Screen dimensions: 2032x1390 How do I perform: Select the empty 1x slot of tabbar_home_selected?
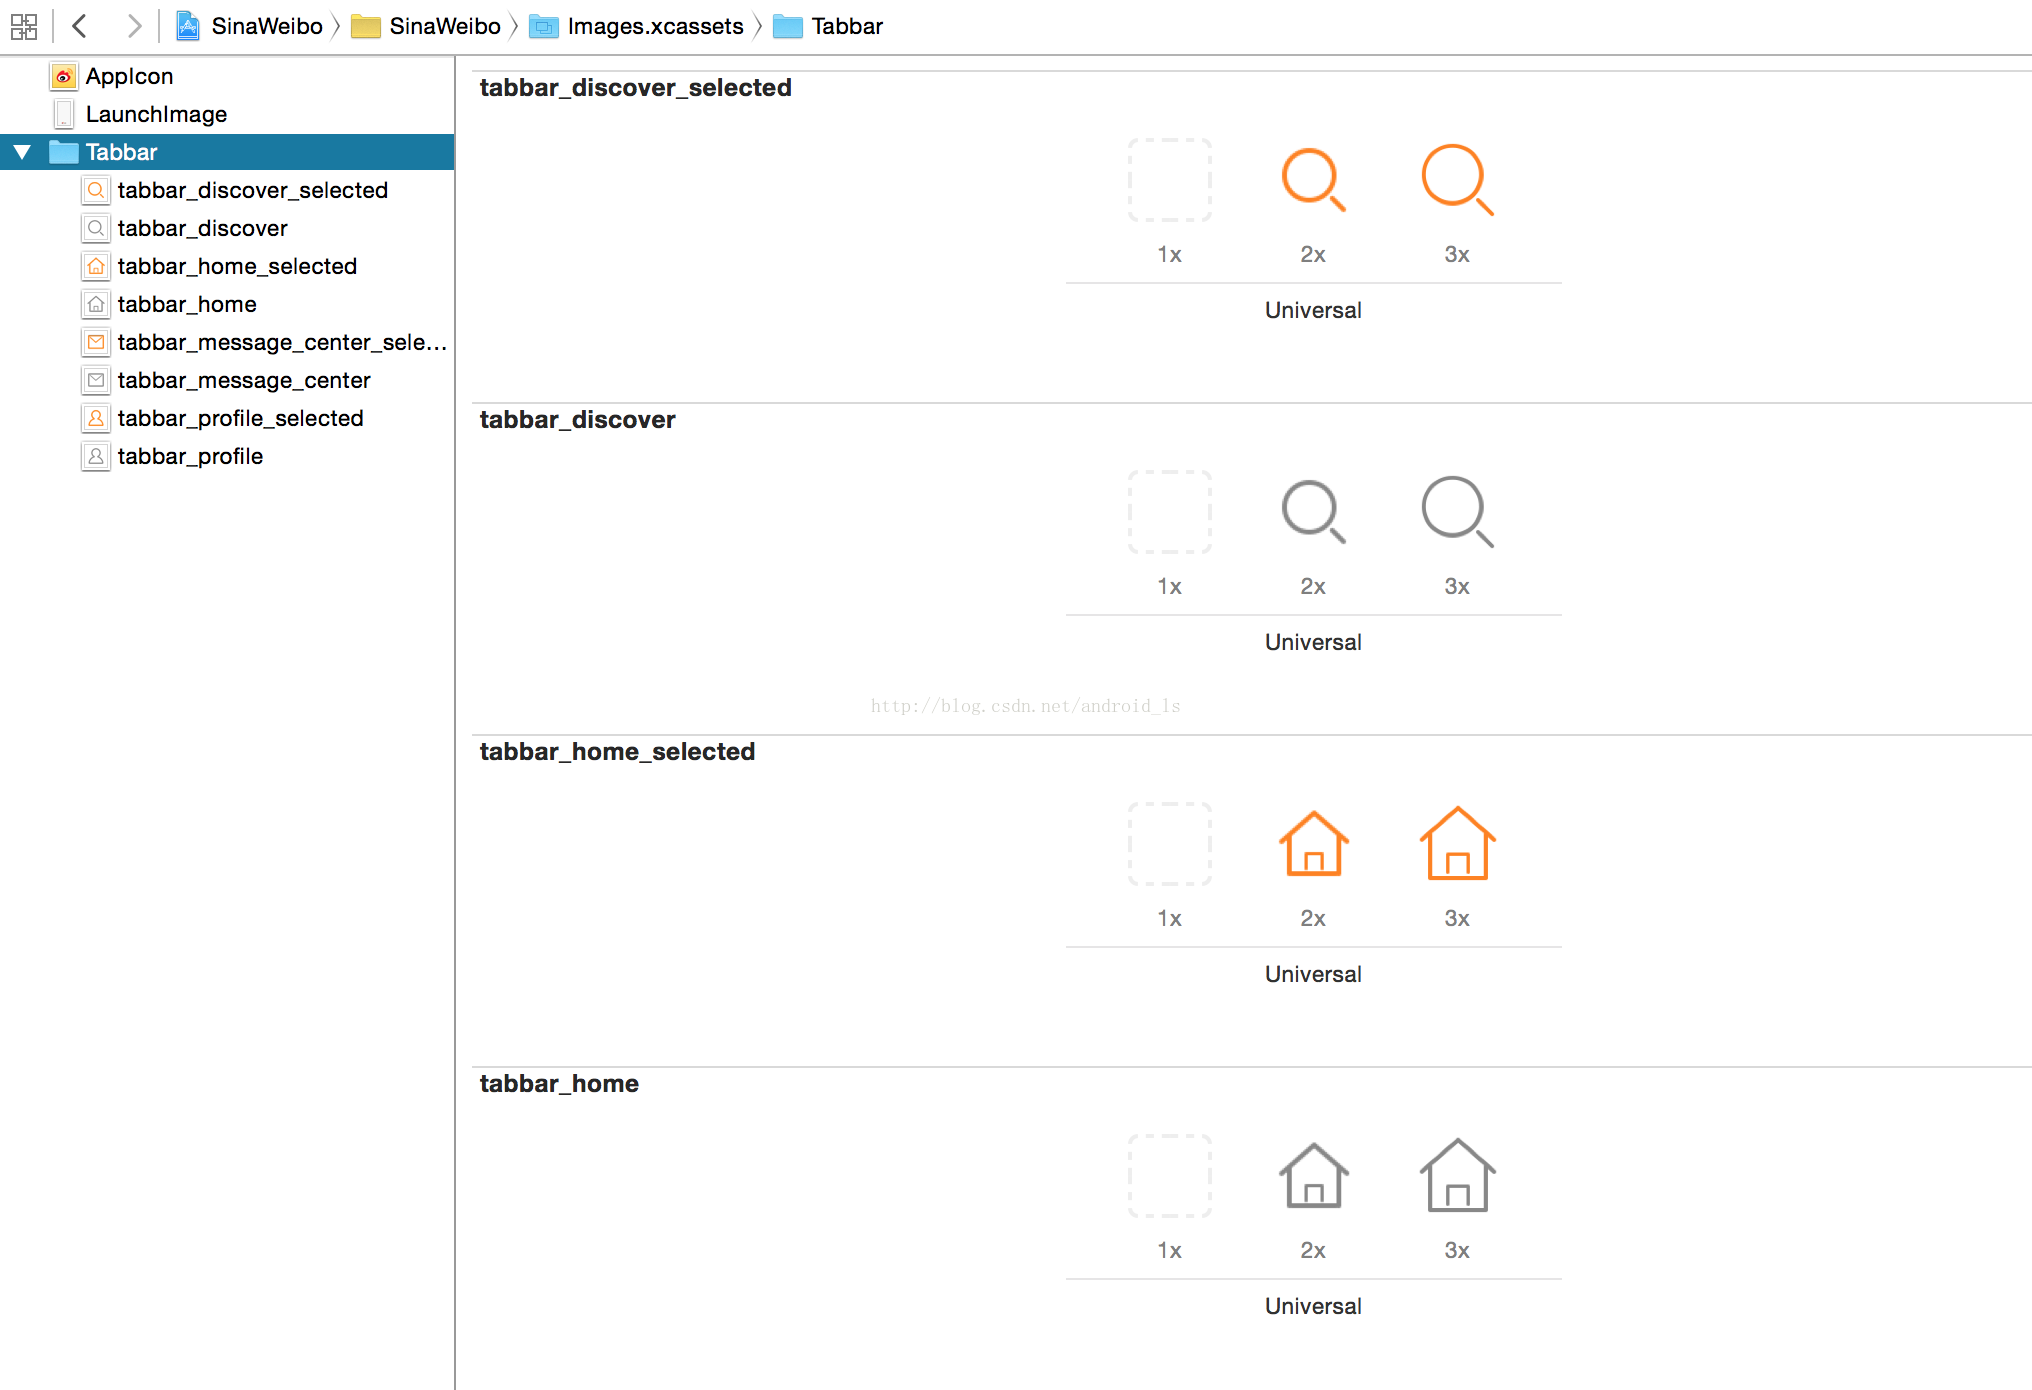click(1170, 844)
